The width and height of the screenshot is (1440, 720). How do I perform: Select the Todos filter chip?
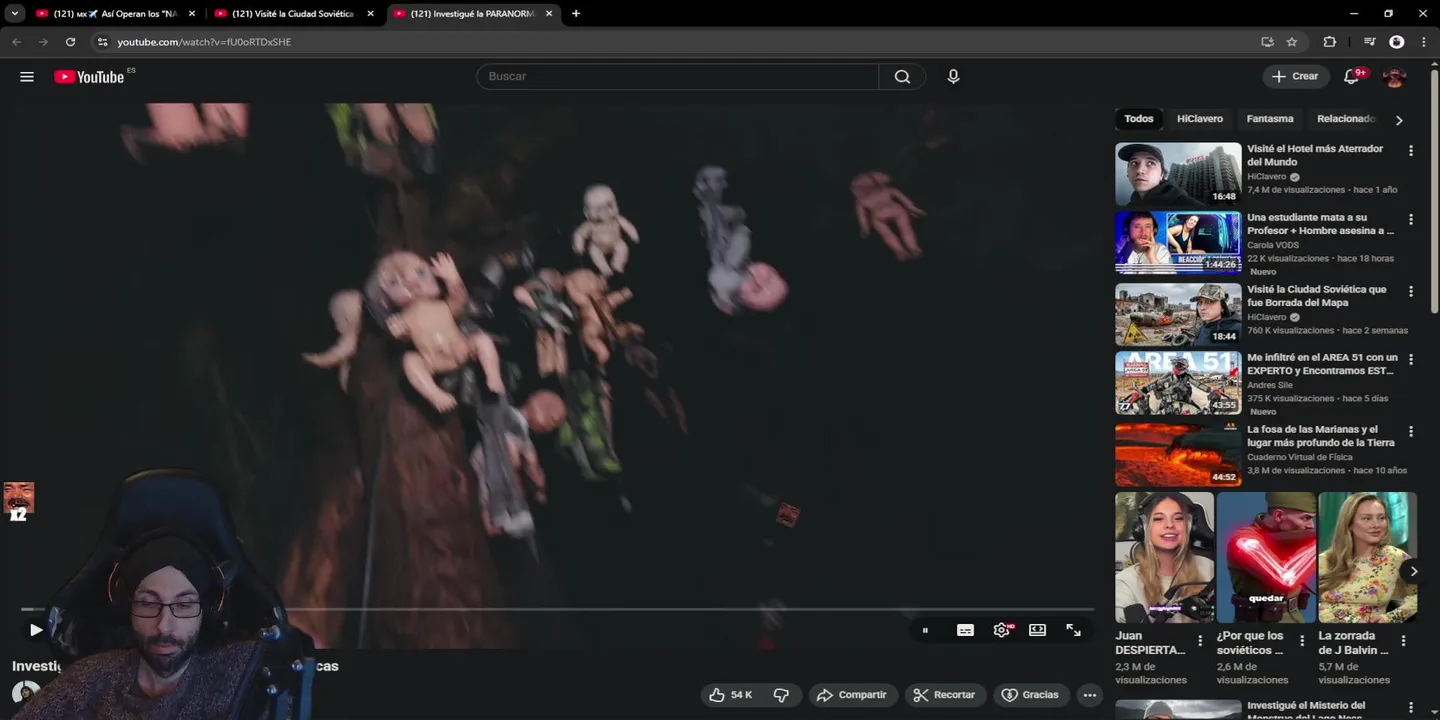point(1139,119)
